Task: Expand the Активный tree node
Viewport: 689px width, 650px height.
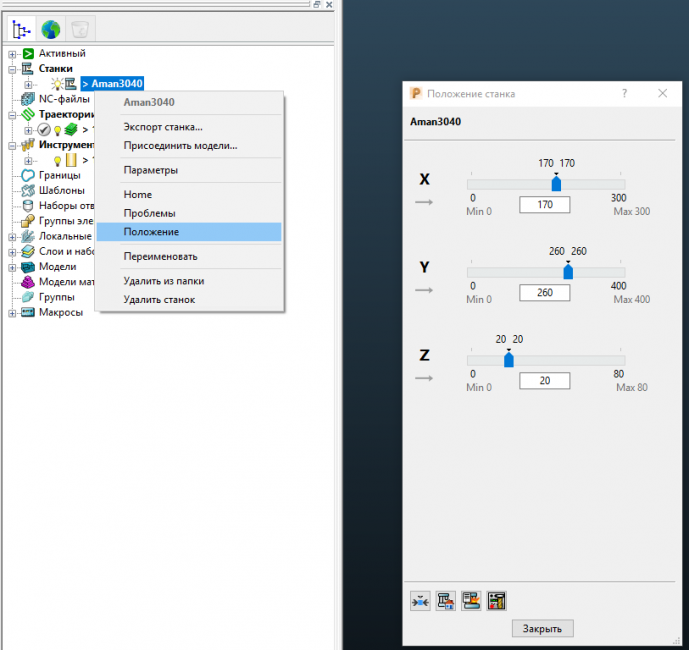Action: click(13, 53)
